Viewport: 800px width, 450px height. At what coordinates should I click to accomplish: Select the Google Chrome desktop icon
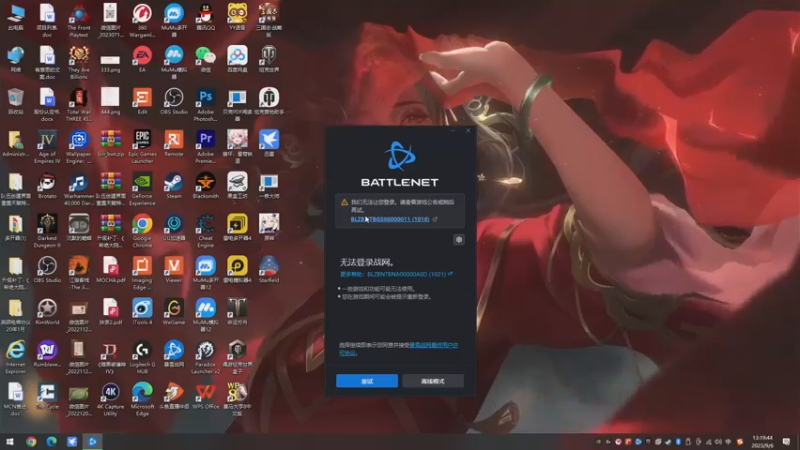142,231
